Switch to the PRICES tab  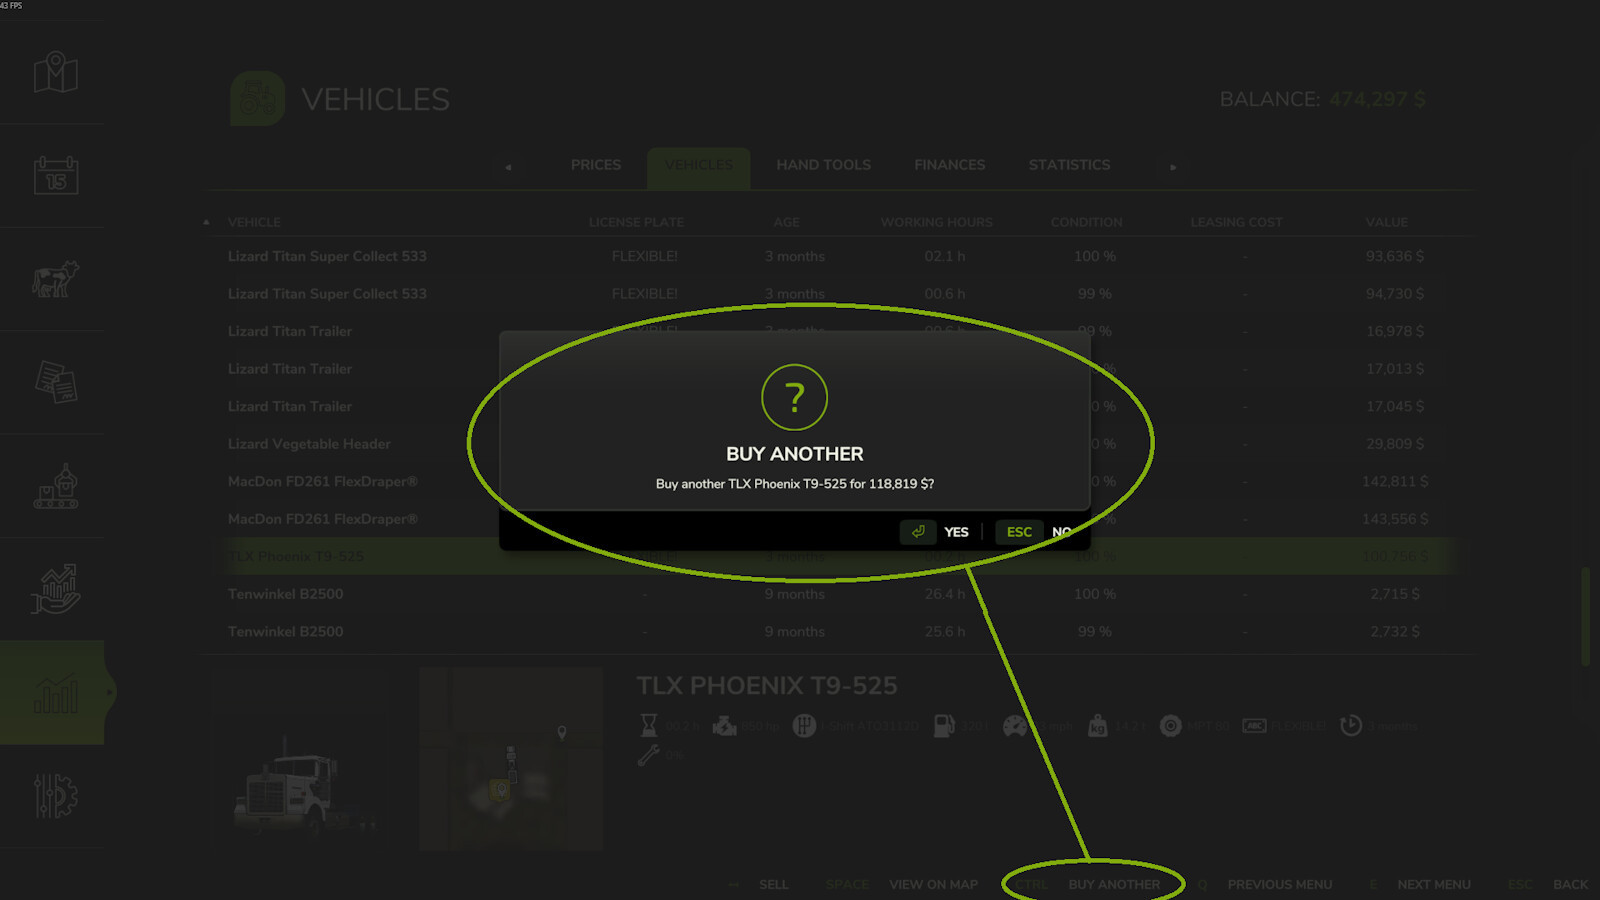(x=596, y=165)
